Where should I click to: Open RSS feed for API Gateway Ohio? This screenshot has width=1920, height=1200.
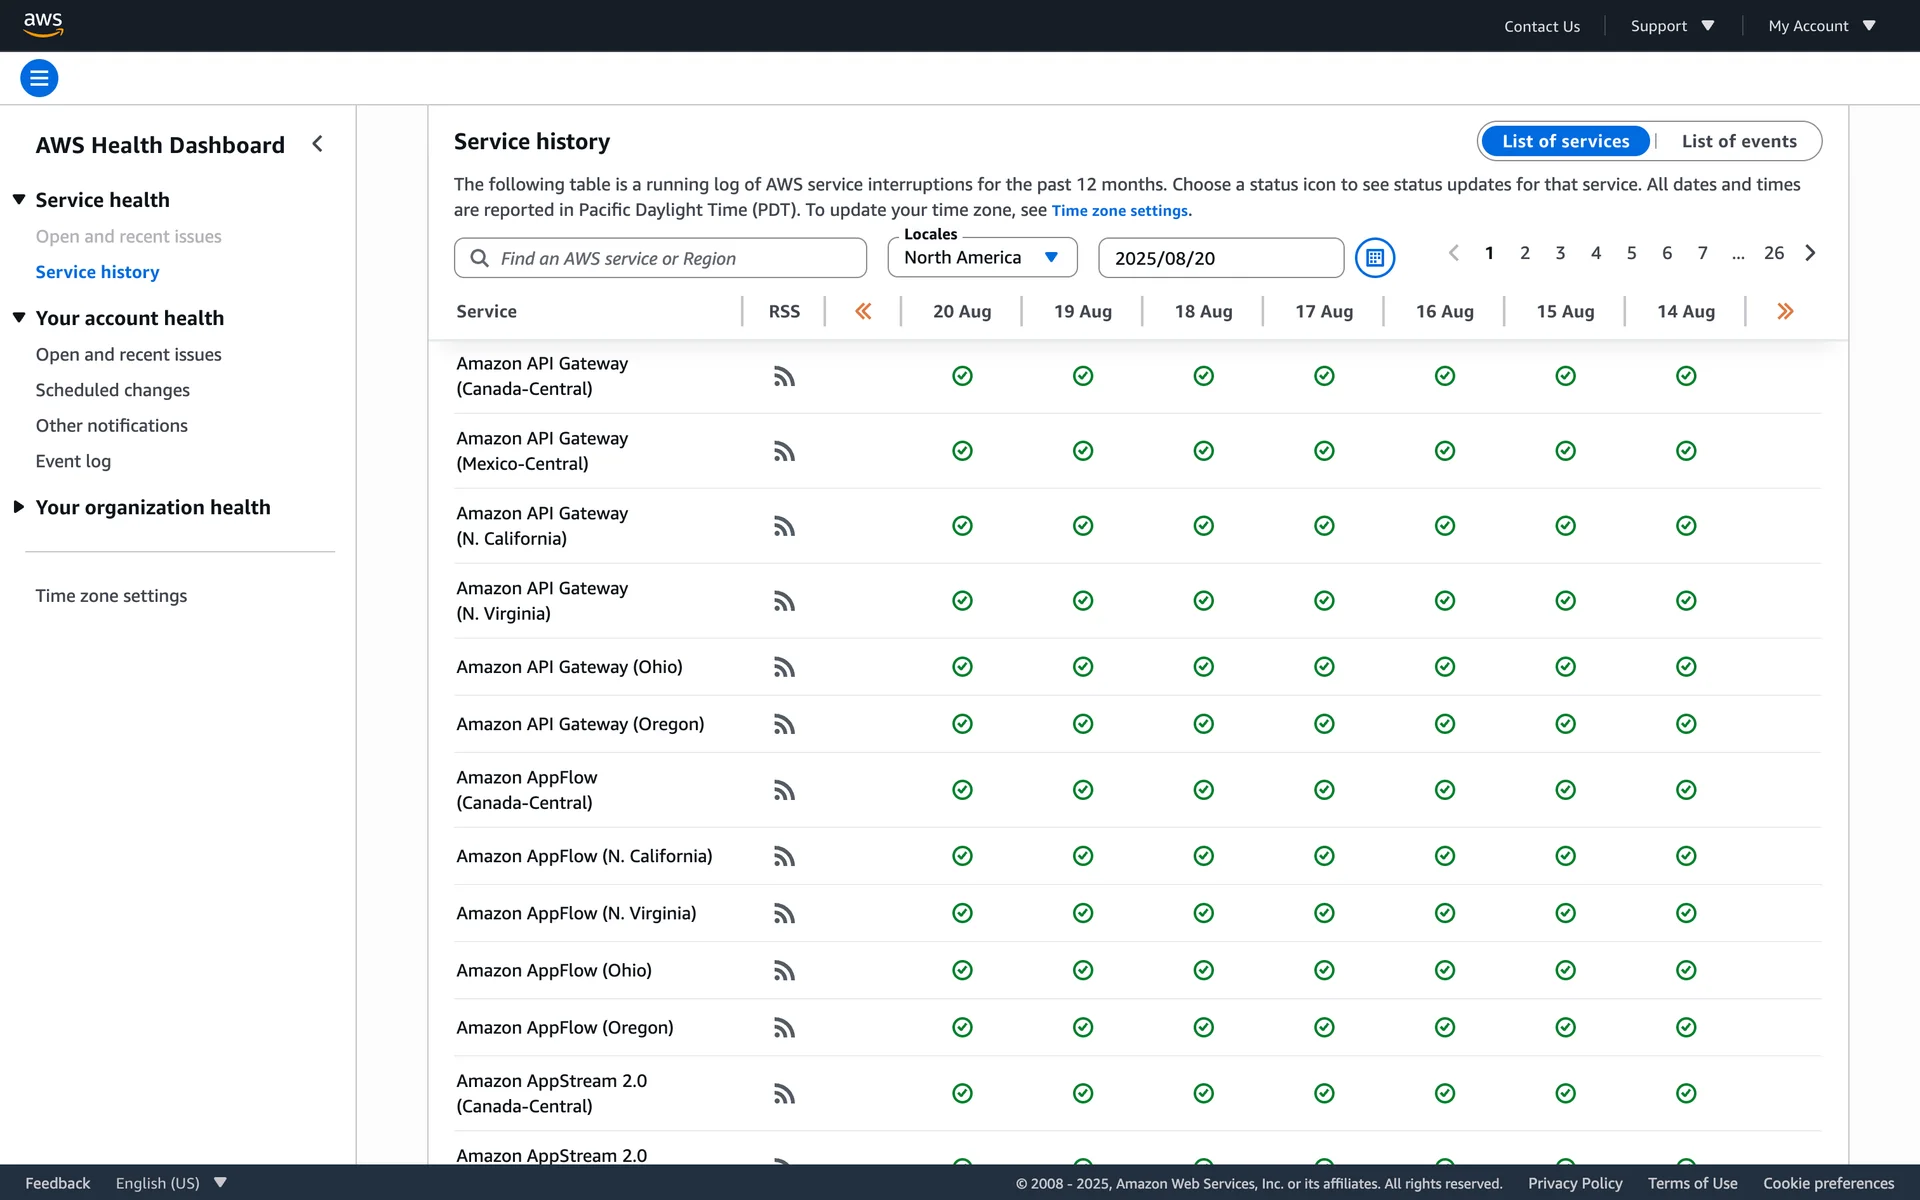point(784,667)
